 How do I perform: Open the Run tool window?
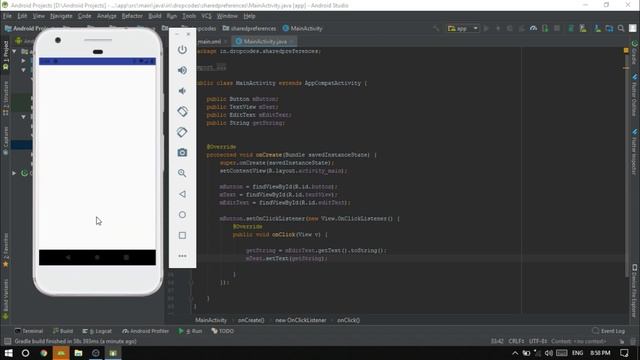(190, 331)
